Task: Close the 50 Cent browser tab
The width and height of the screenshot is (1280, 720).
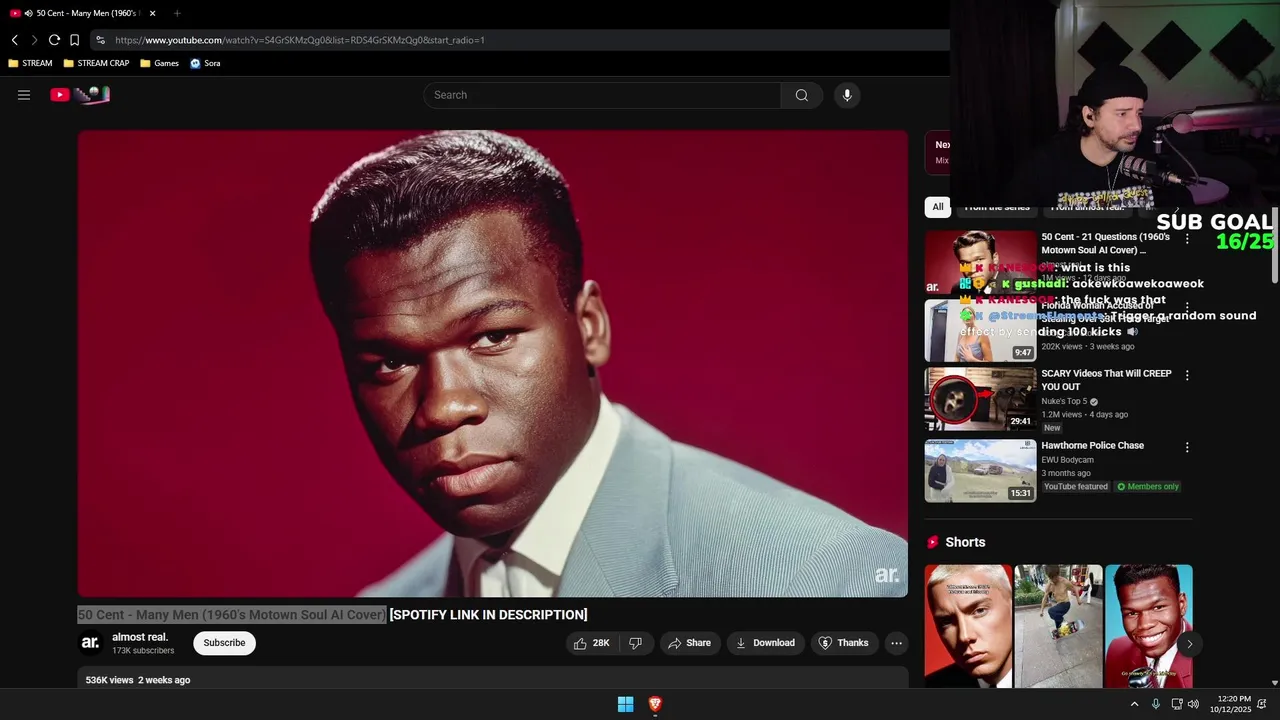Action: 152,14
